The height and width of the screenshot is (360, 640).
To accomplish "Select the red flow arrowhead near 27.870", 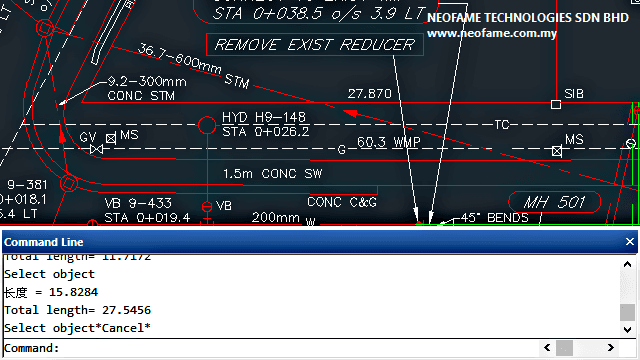I will [x=350, y=113].
